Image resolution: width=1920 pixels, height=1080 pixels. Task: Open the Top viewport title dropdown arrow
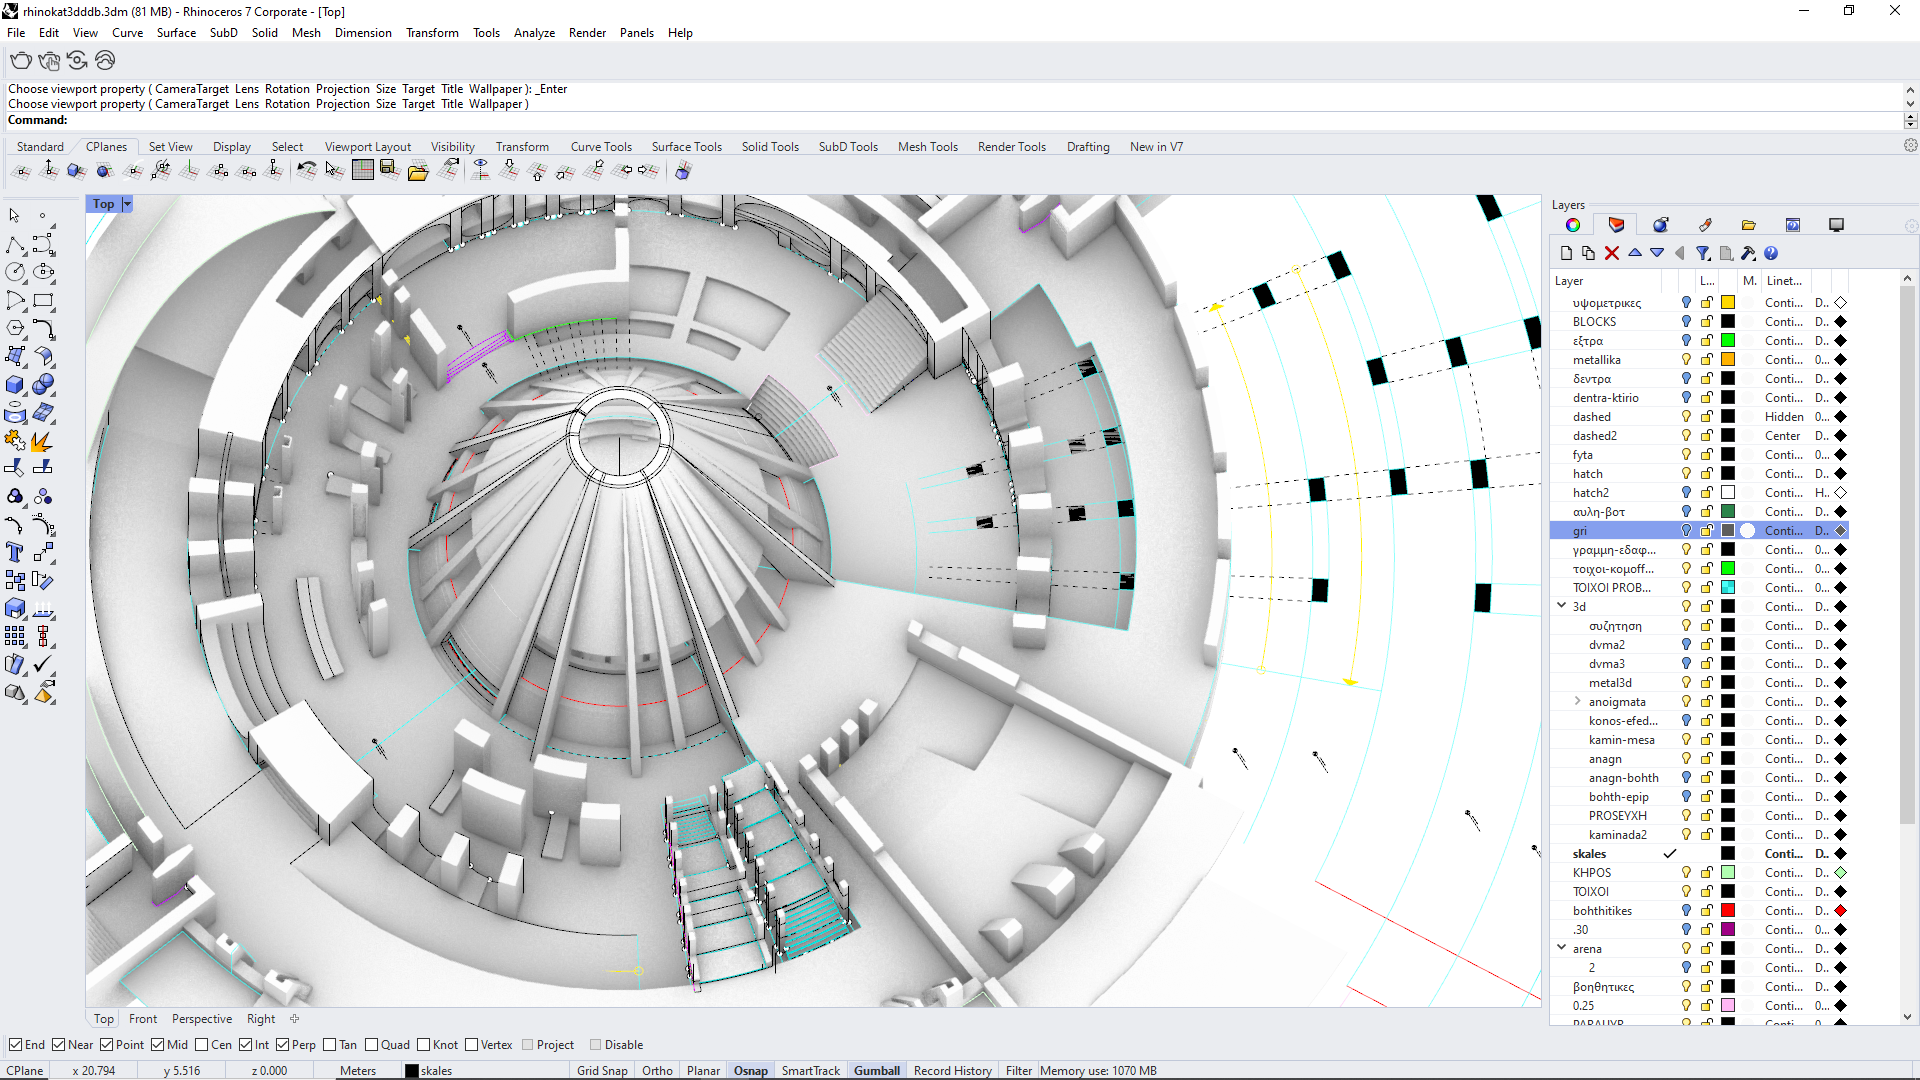point(127,204)
